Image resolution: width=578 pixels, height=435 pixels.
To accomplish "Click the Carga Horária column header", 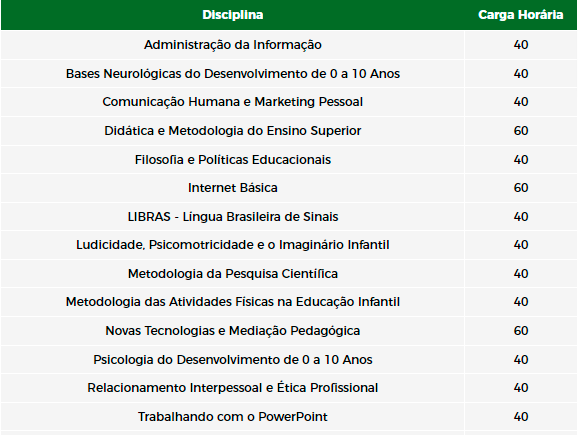I will (x=520, y=15).
